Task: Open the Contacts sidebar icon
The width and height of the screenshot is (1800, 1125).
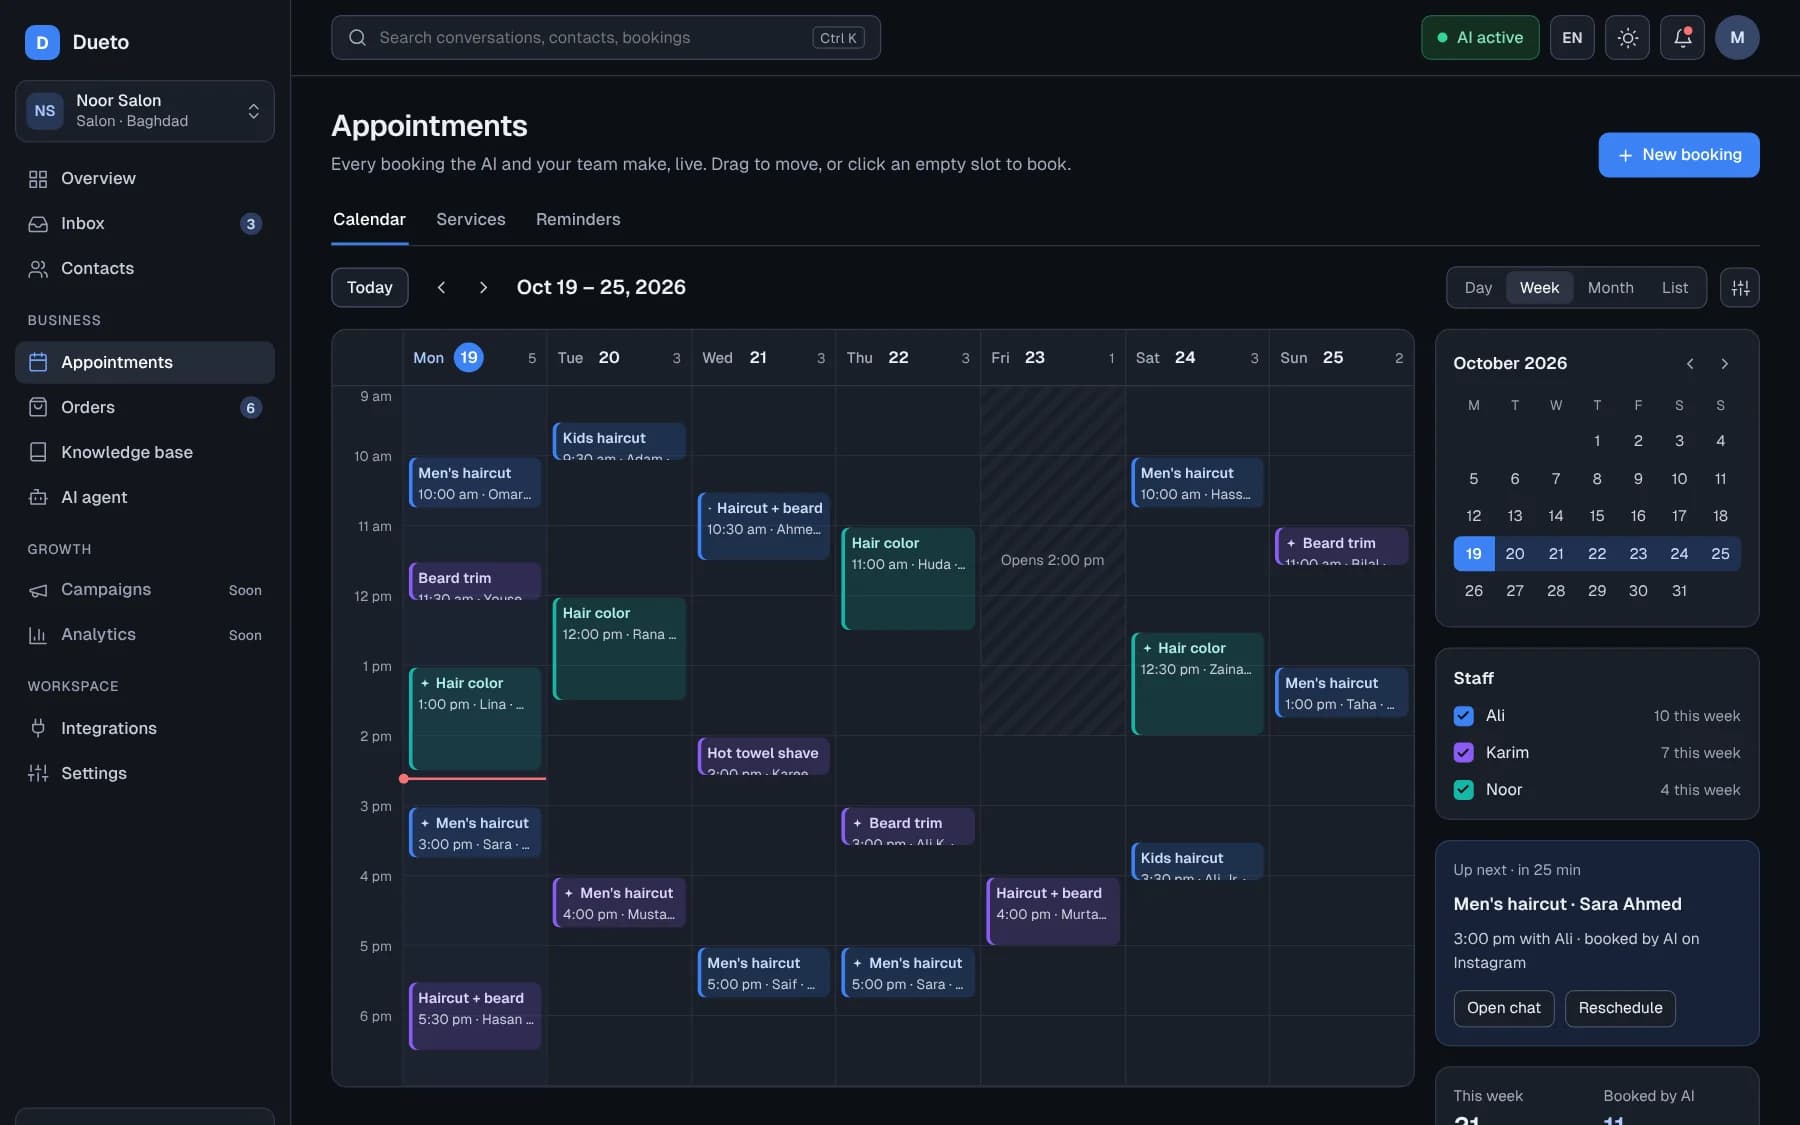Action: (38, 269)
